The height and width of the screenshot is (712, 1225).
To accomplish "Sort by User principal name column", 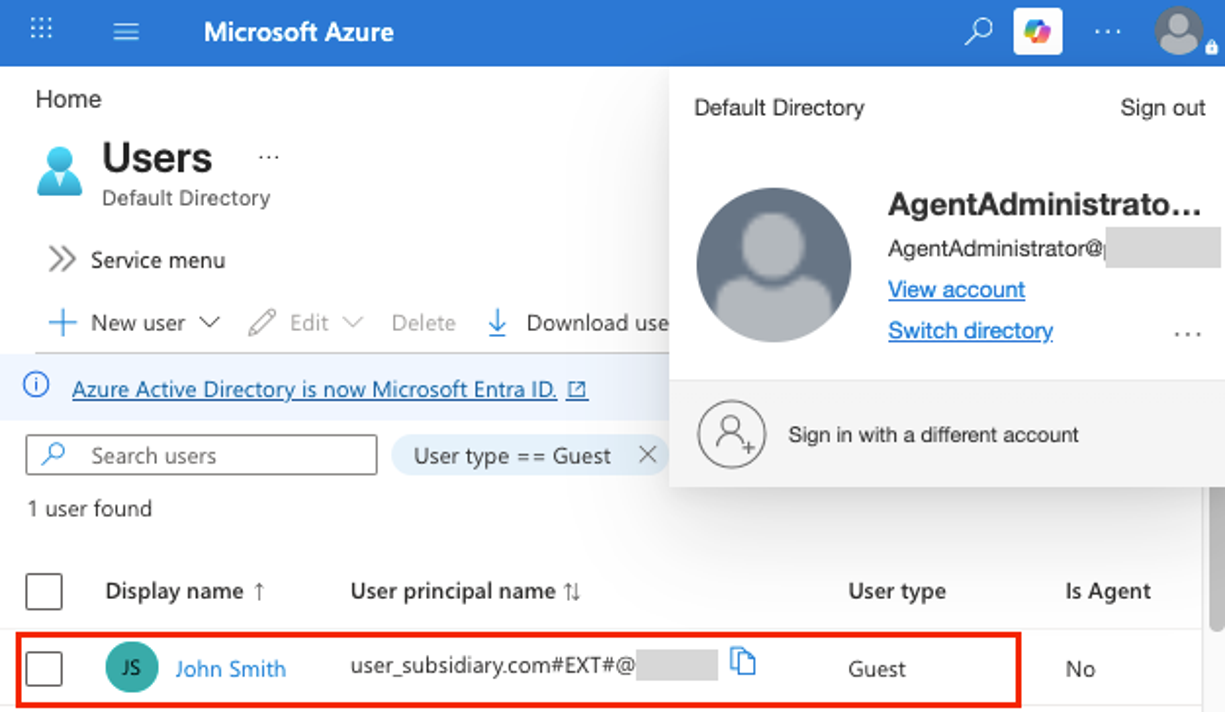I will pos(465,591).
